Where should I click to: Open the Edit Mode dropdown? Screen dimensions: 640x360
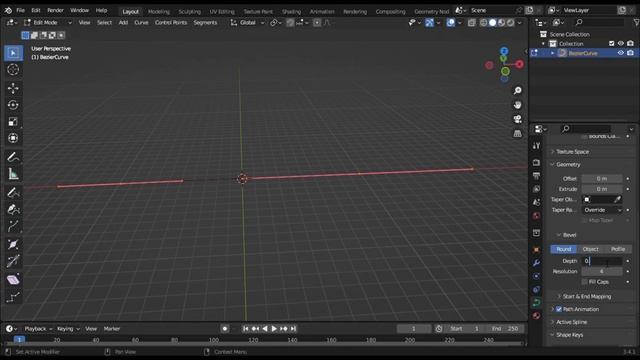click(48, 23)
